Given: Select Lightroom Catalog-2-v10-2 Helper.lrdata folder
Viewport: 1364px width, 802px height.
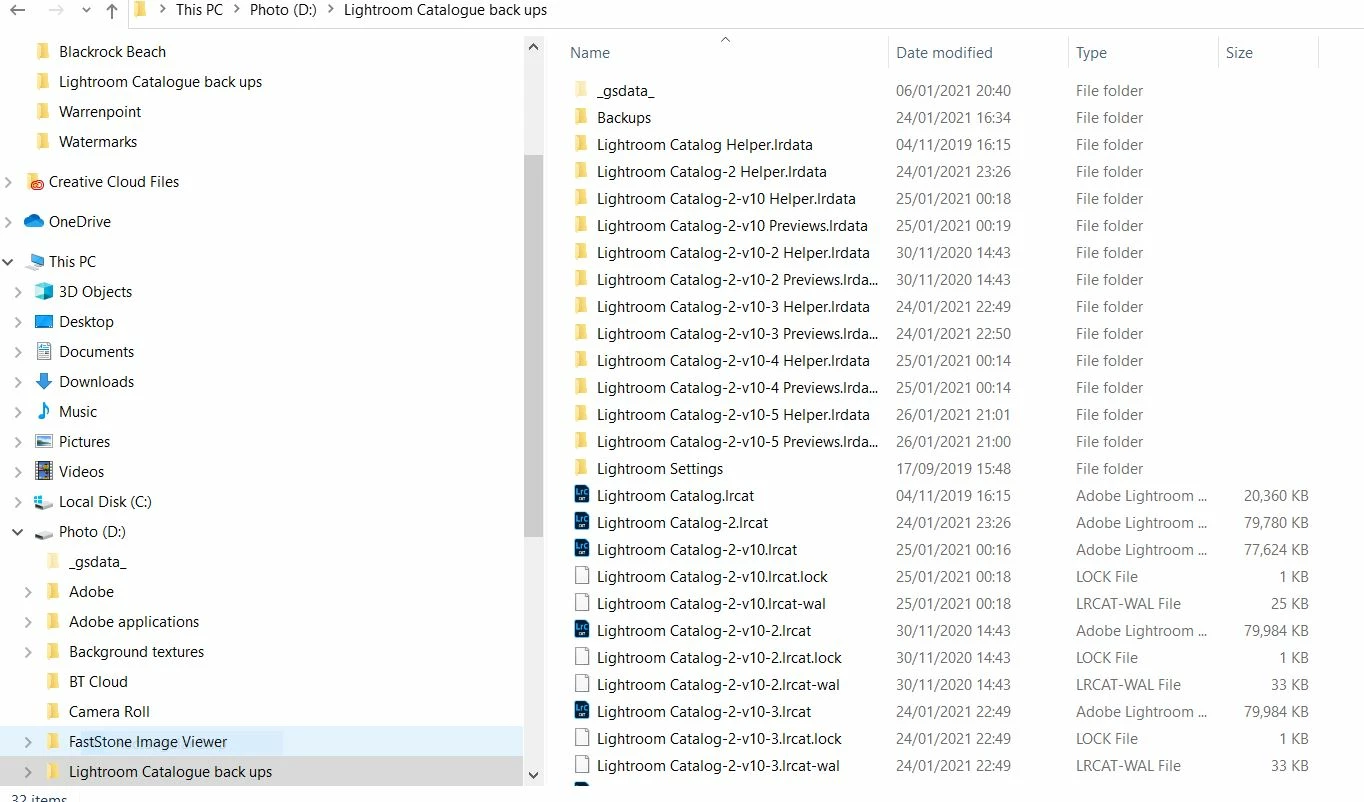Looking at the screenshot, I should 733,252.
